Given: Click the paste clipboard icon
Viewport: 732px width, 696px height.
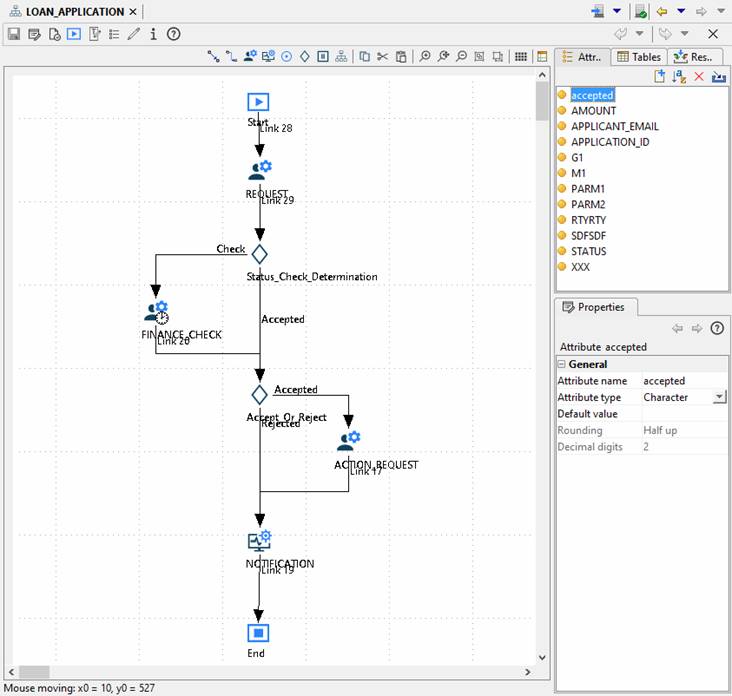Looking at the screenshot, I should click(401, 57).
